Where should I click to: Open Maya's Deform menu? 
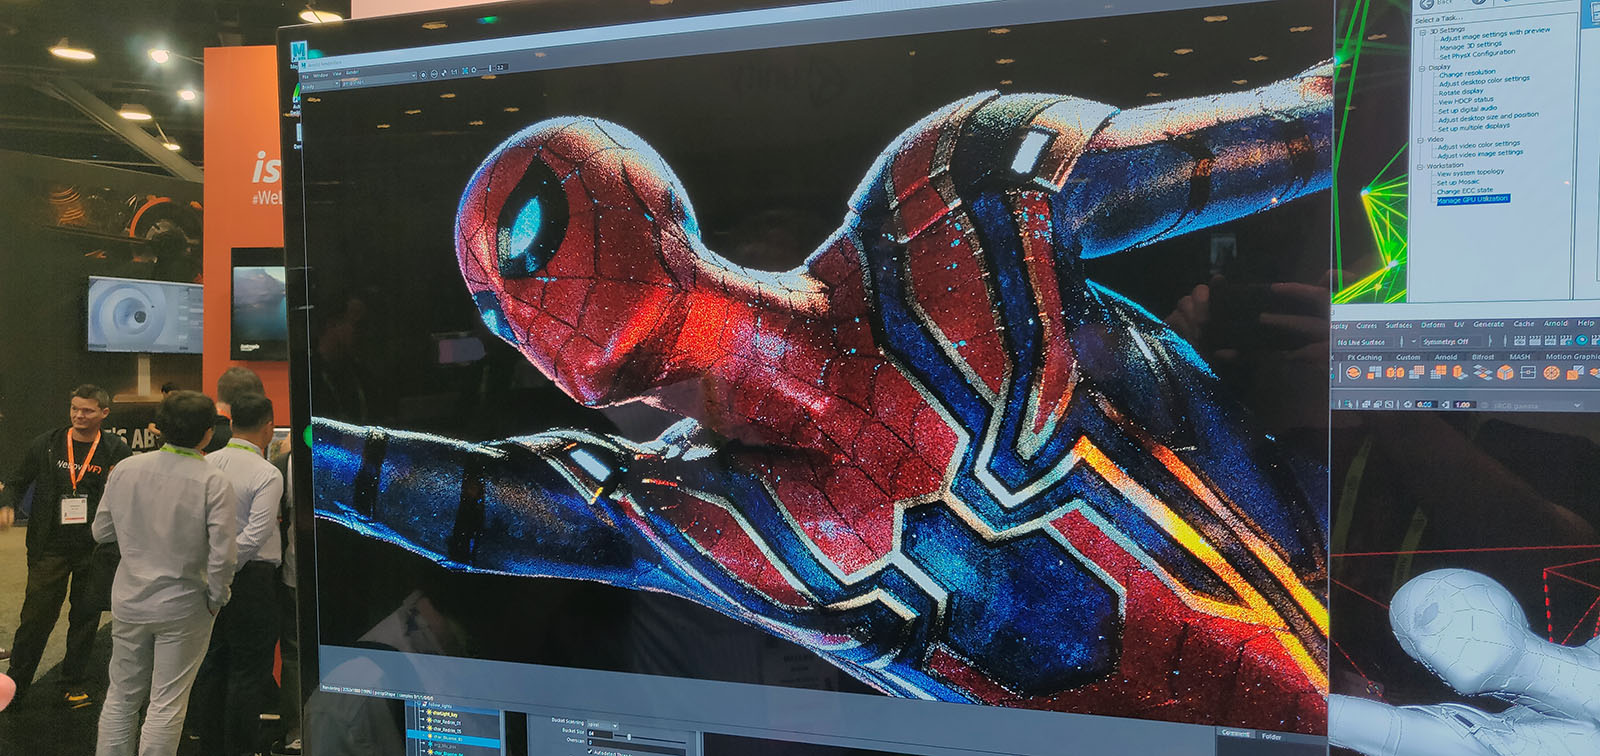[1433, 325]
